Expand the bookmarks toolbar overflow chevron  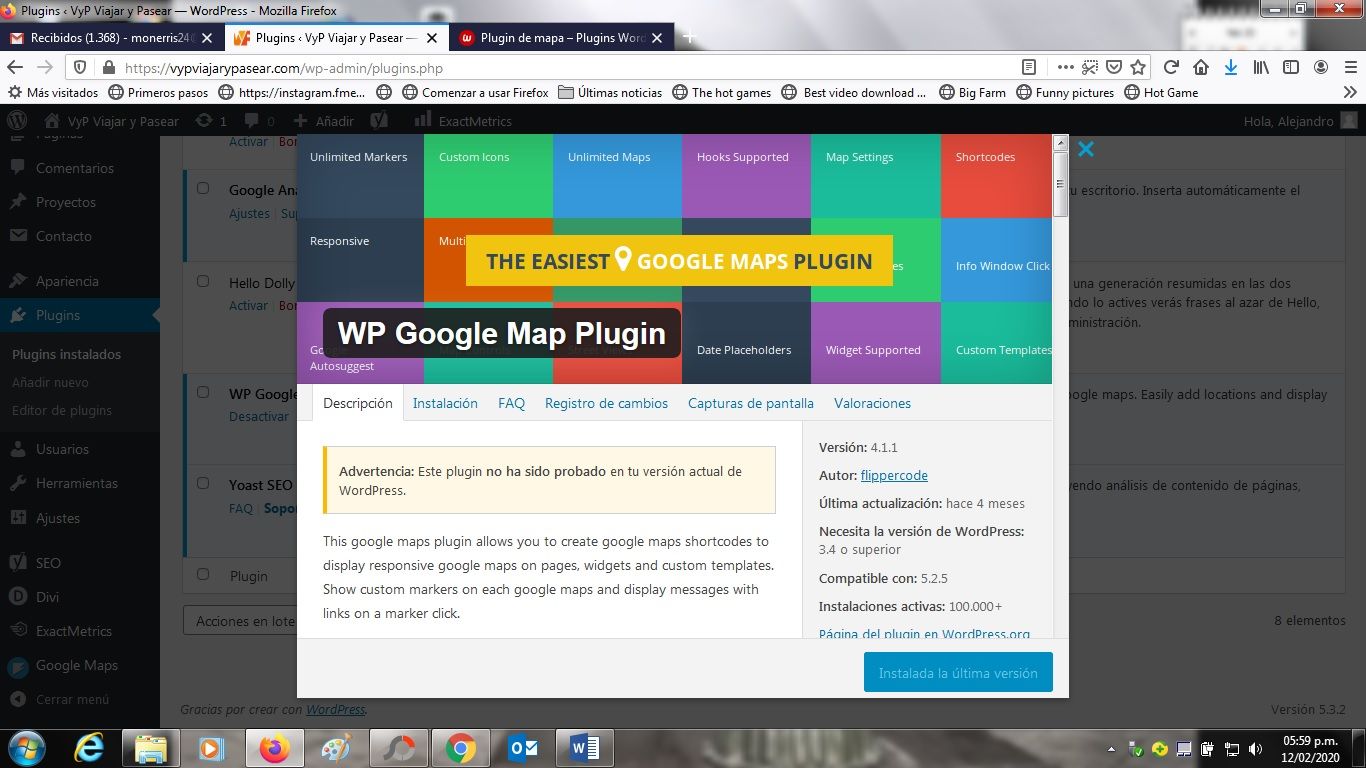pyautogui.click(x=1350, y=92)
